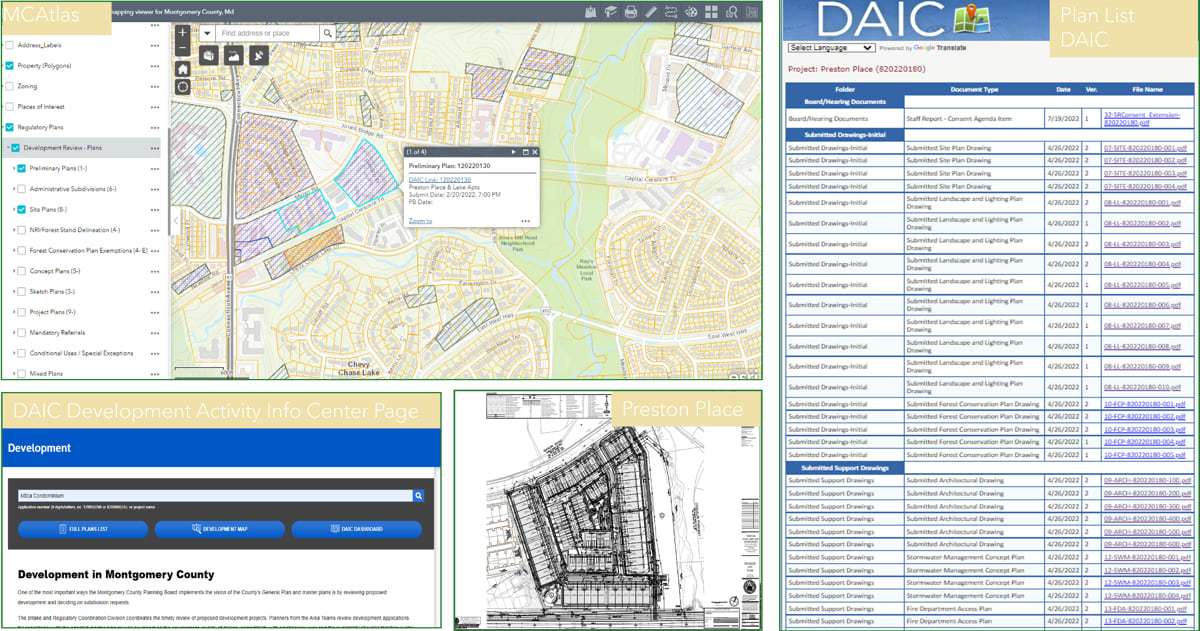
Task: Open the magnifier query icon in MCAtlas header
Action: (731, 11)
